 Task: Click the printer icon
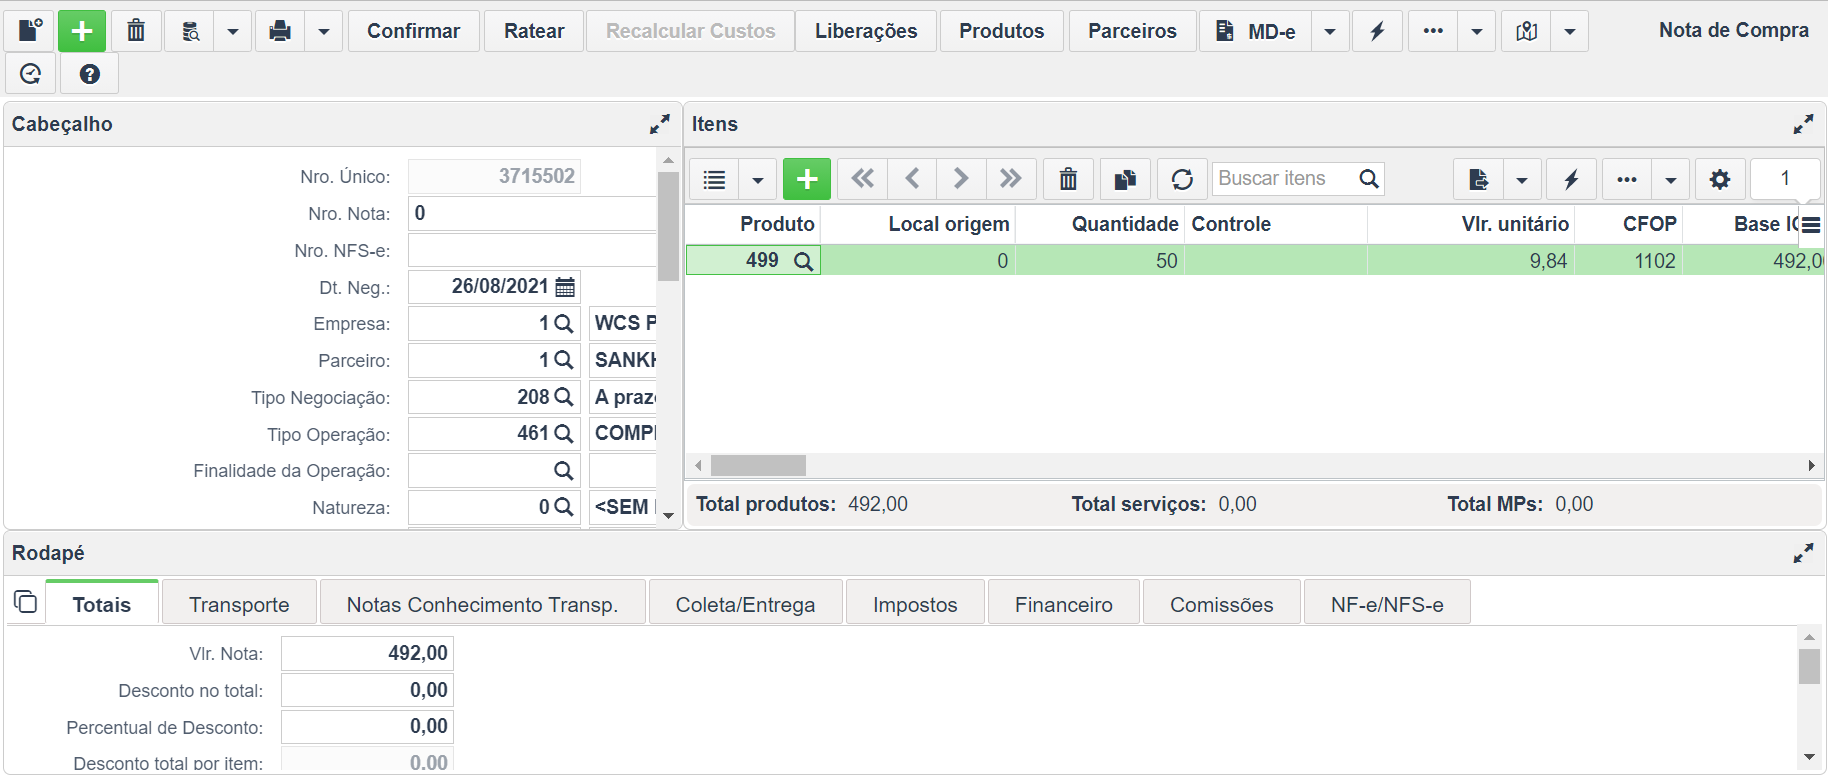[x=281, y=31]
